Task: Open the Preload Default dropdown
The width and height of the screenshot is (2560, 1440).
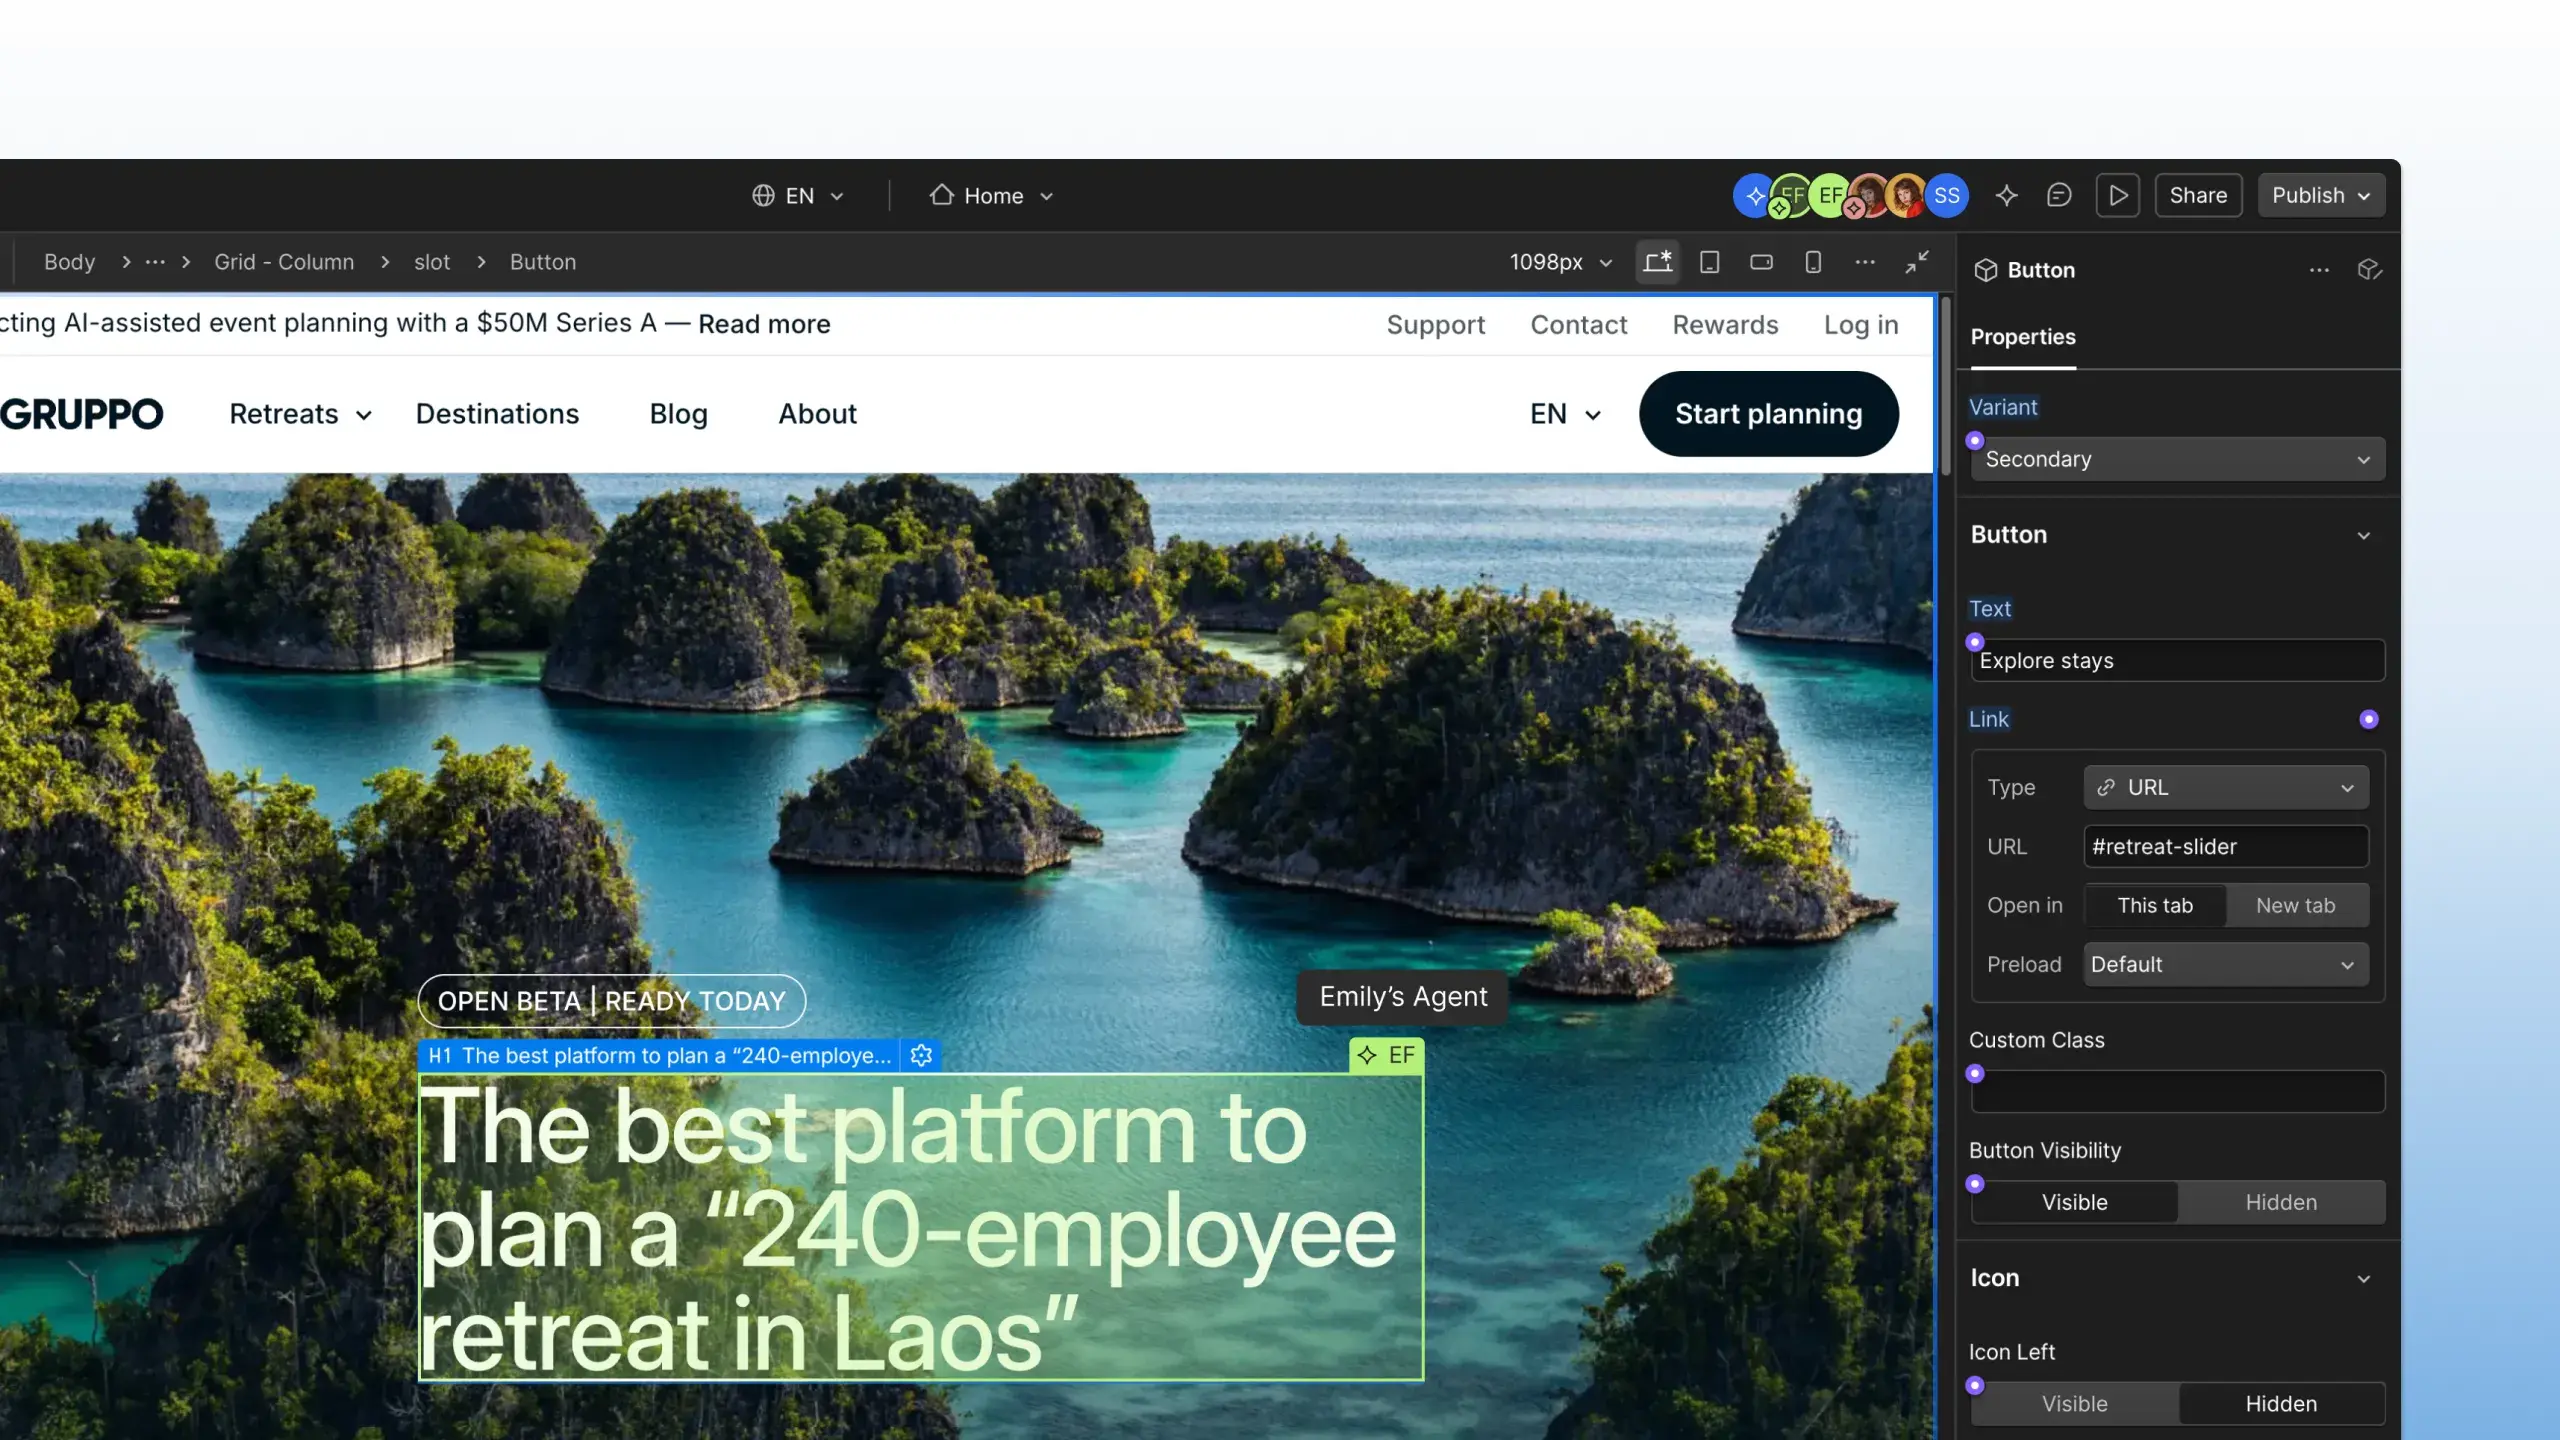Action: tap(2226, 964)
